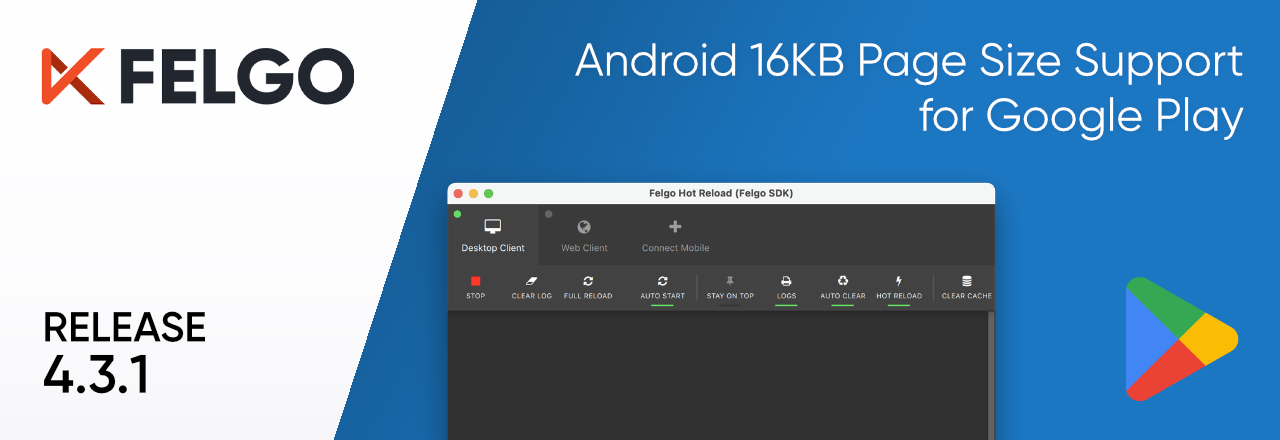
Task: Toggle the Auto Start option
Action: 662,286
